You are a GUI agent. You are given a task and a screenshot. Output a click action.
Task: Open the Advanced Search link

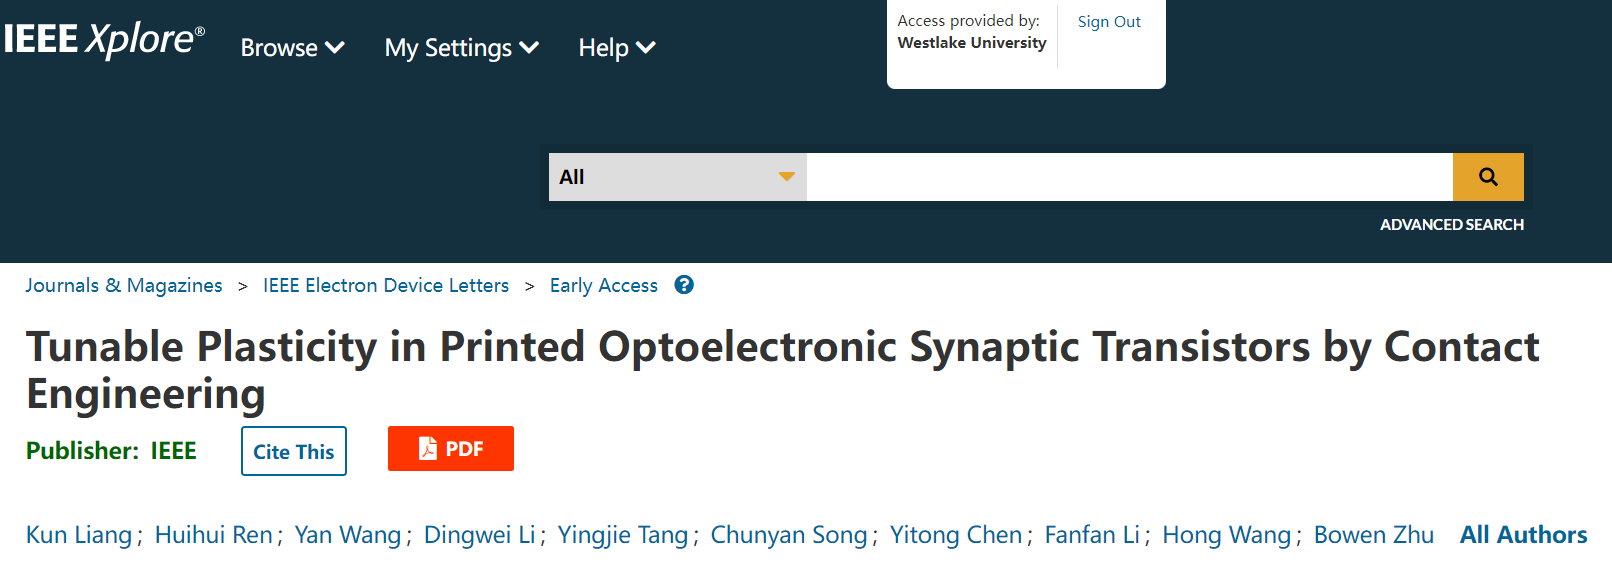[x=1452, y=225]
